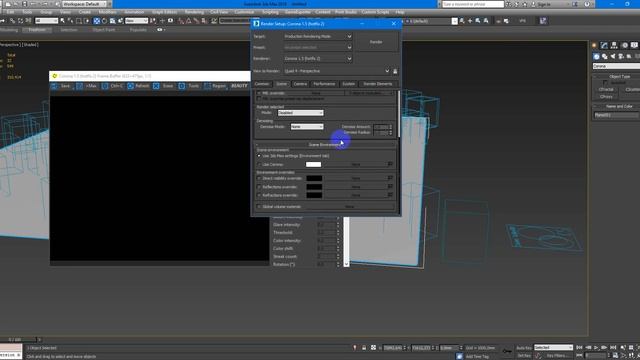Enable Global volume material checkbox
The image size is (640, 360).
(259, 207)
